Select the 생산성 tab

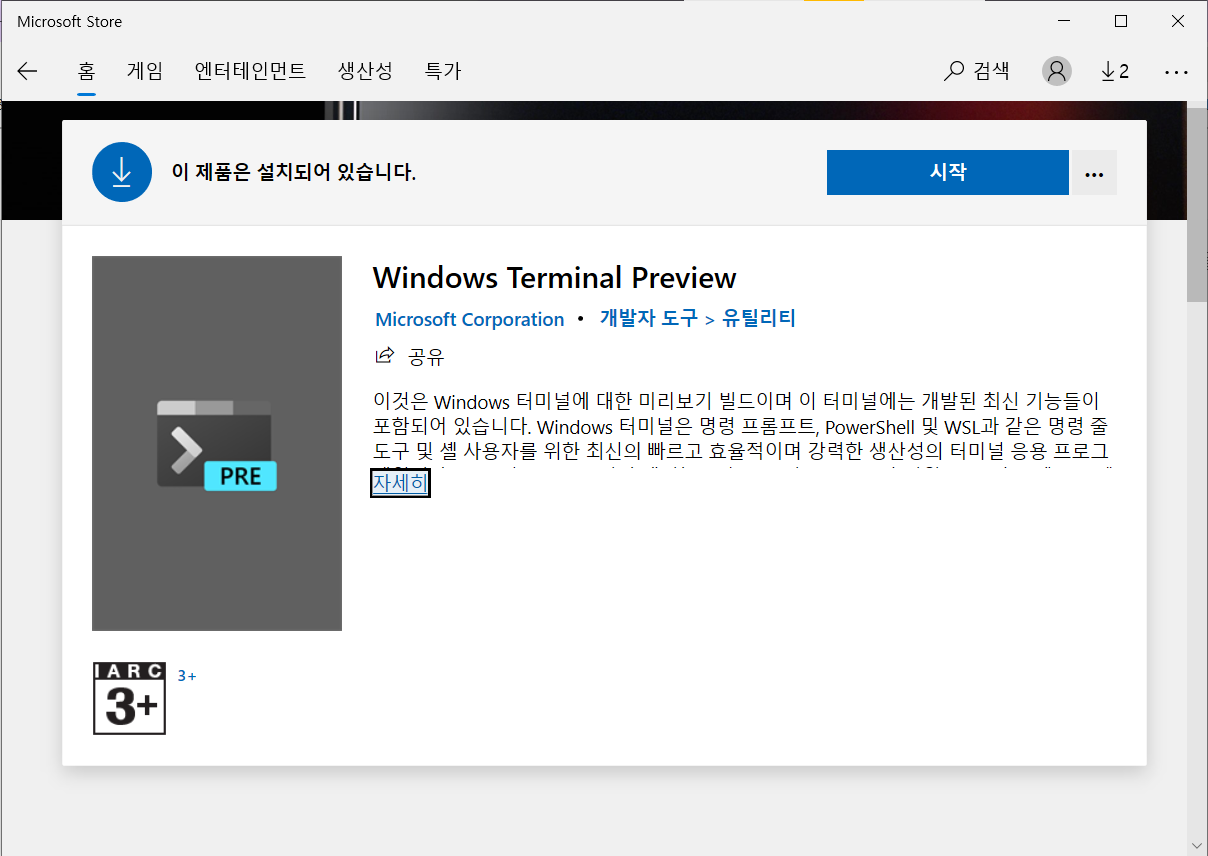point(365,71)
